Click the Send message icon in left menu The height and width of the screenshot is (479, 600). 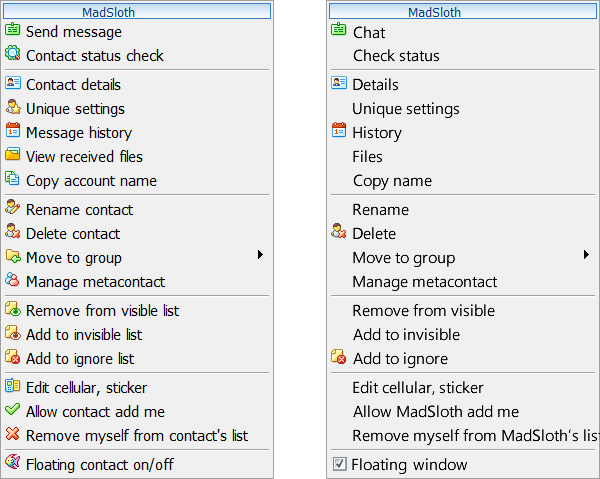pos(12,32)
